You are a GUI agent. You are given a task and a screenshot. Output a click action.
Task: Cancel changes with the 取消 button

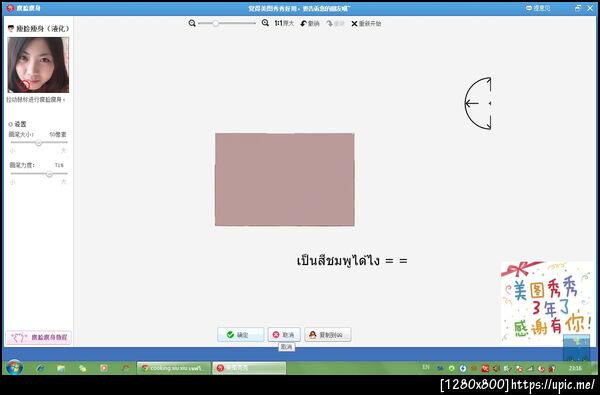[284, 335]
